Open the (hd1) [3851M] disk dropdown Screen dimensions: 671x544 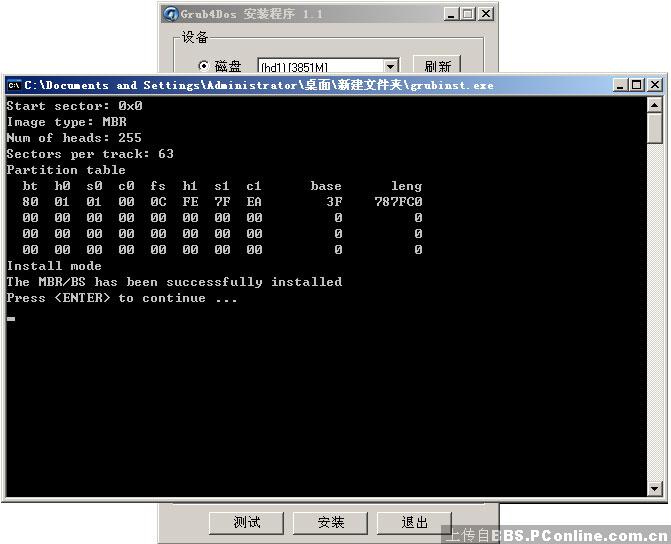tap(390, 66)
